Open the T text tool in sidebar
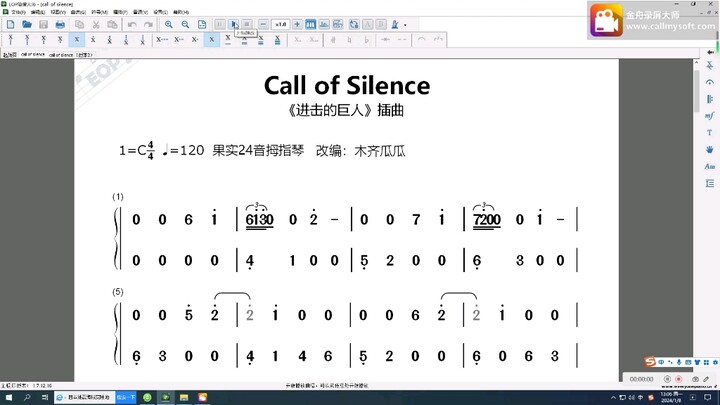720x405 pixels. coord(710,133)
